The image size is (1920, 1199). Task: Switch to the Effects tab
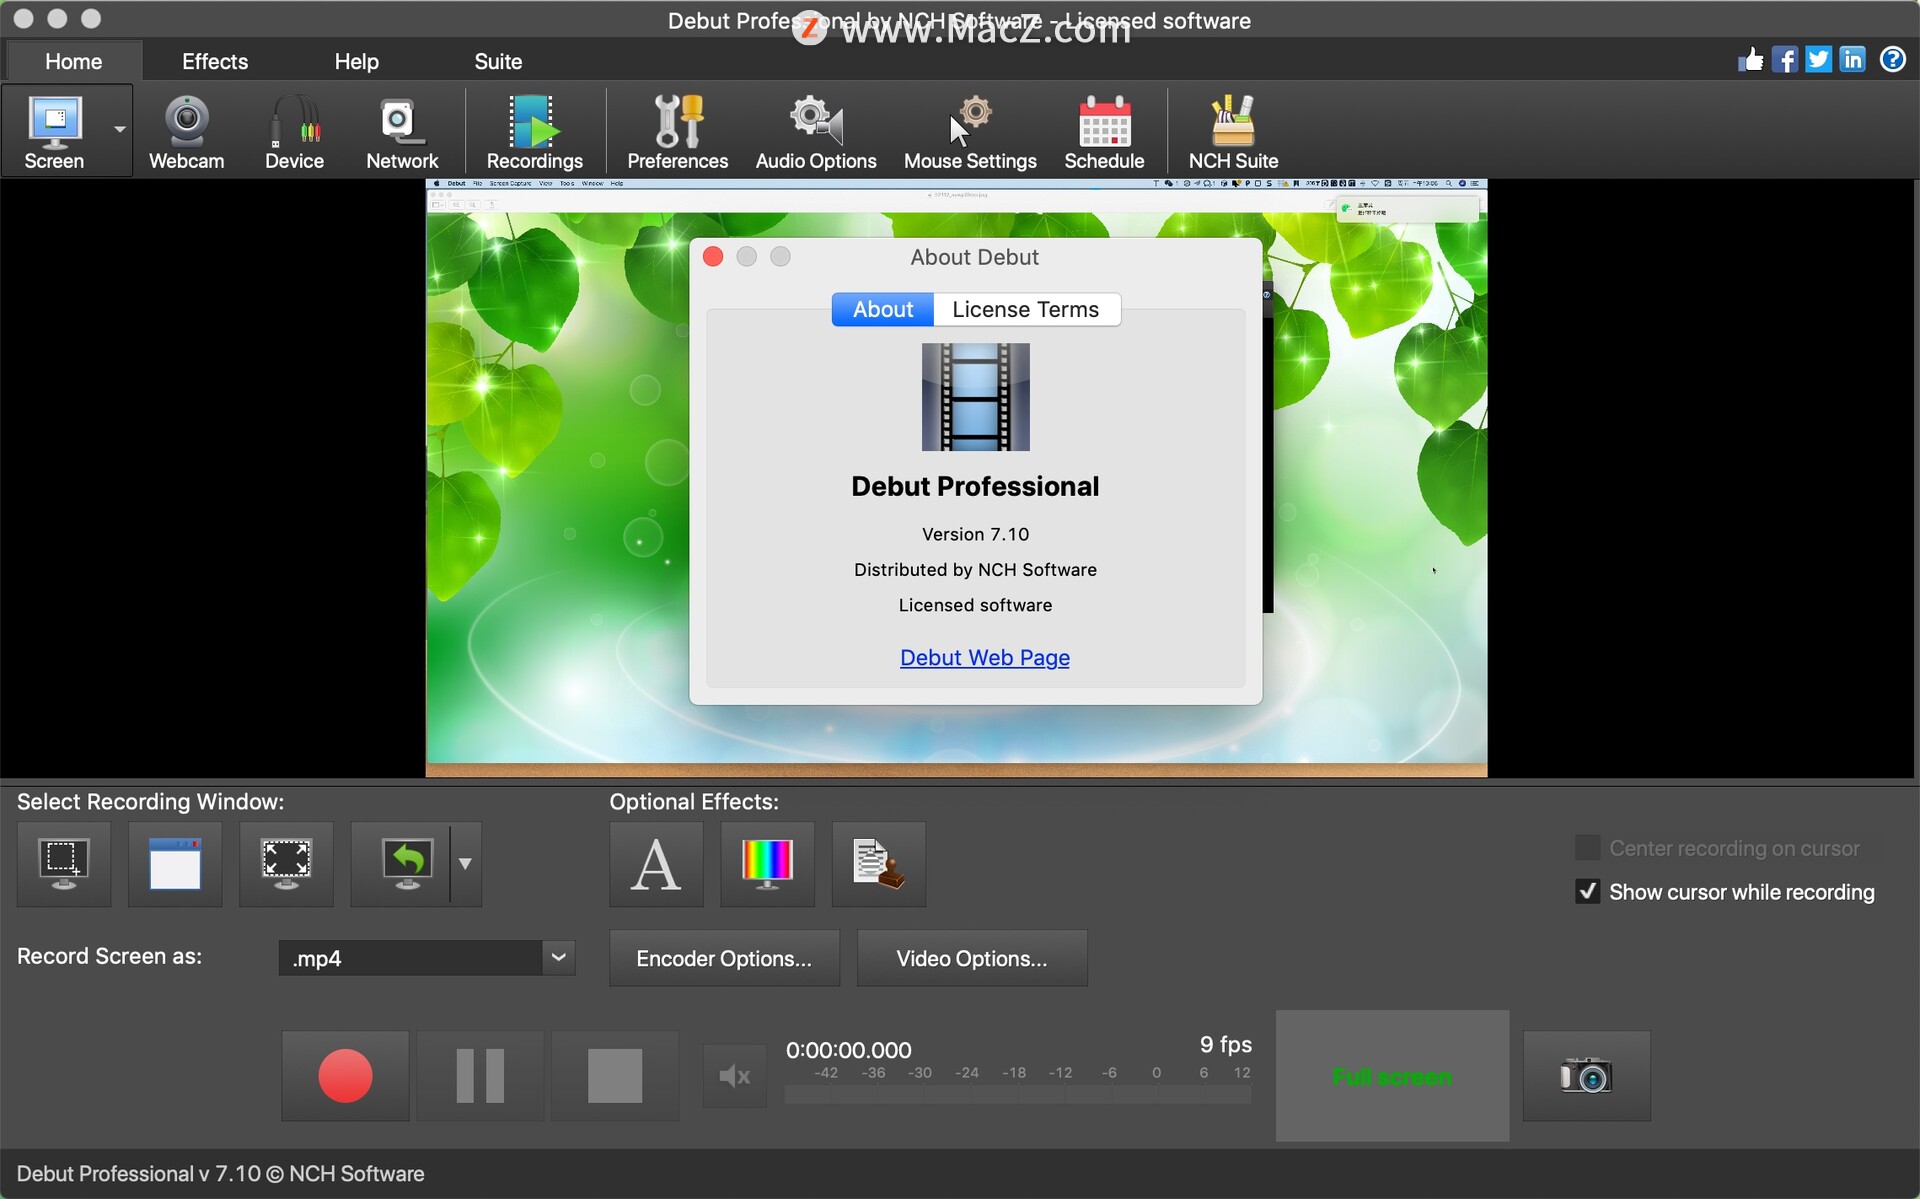coord(215,61)
